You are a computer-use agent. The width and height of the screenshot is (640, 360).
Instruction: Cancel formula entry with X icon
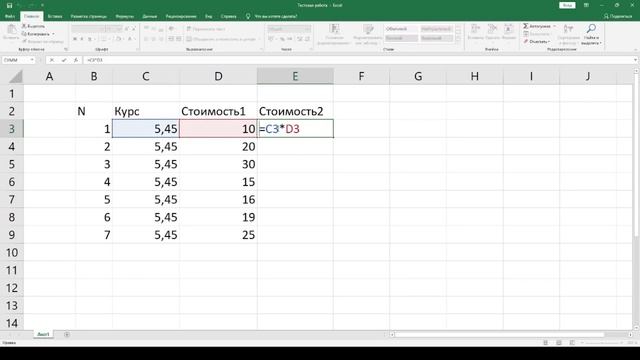[51, 60]
